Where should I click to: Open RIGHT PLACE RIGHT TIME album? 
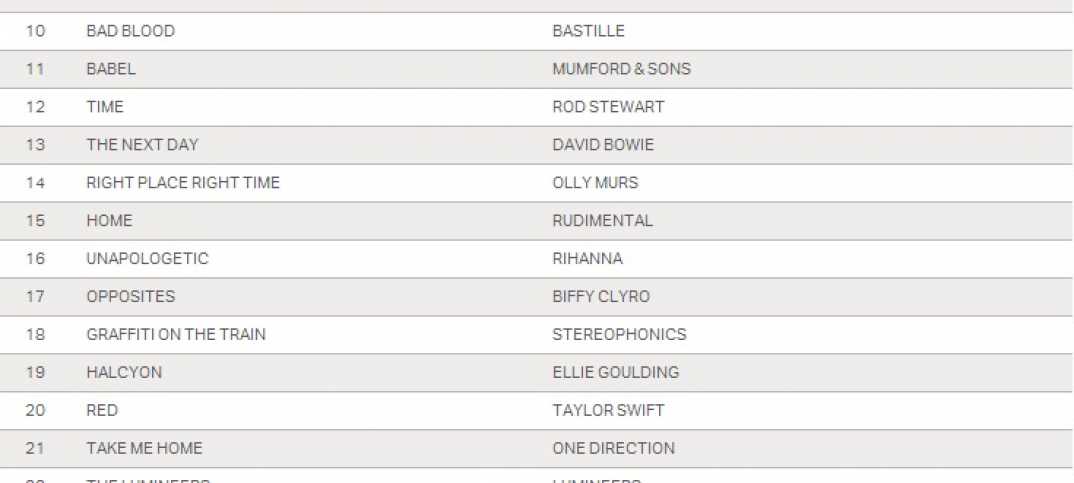pyautogui.click(x=183, y=183)
